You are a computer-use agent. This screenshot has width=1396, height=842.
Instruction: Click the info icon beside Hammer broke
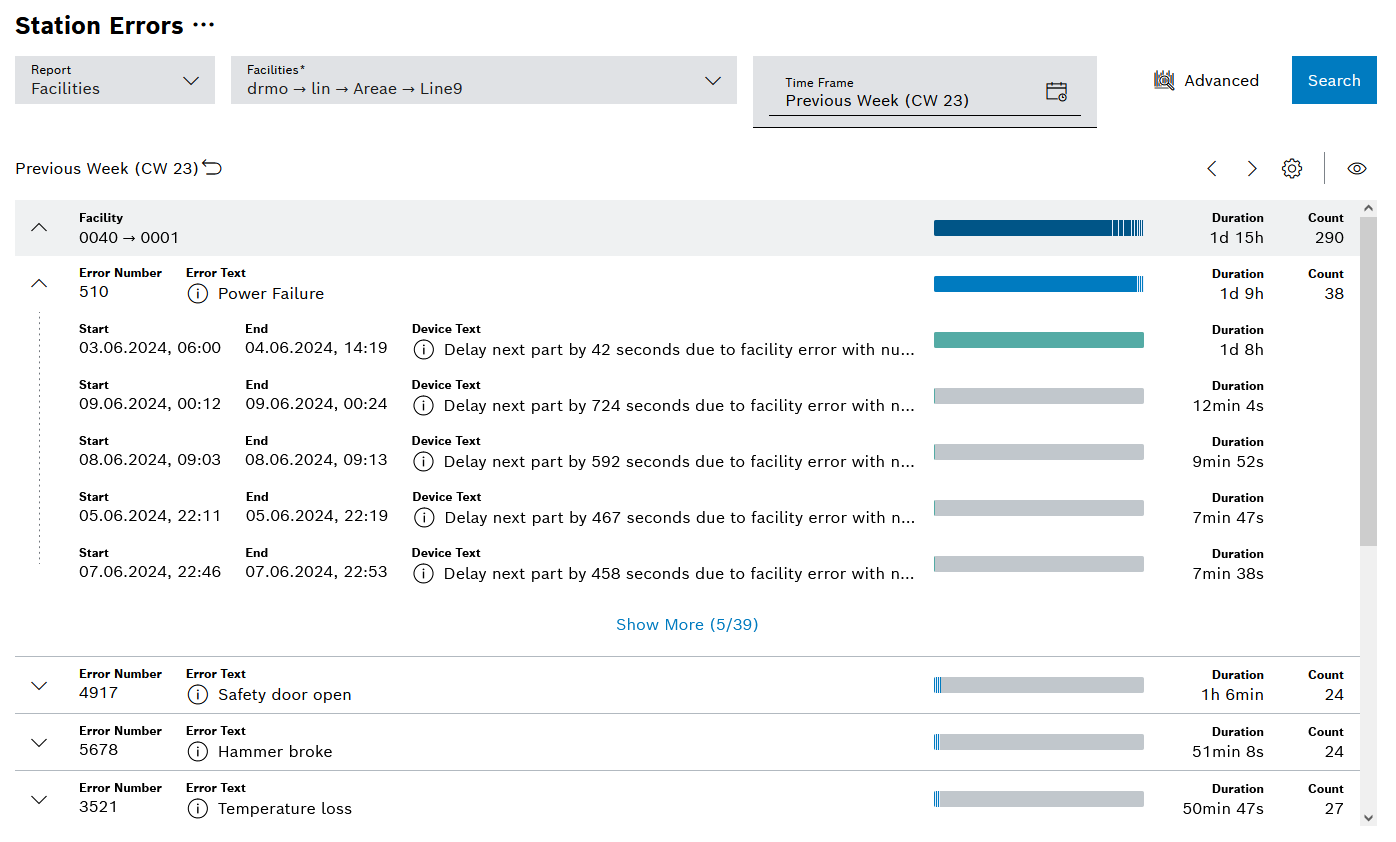click(x=197, y=751)
